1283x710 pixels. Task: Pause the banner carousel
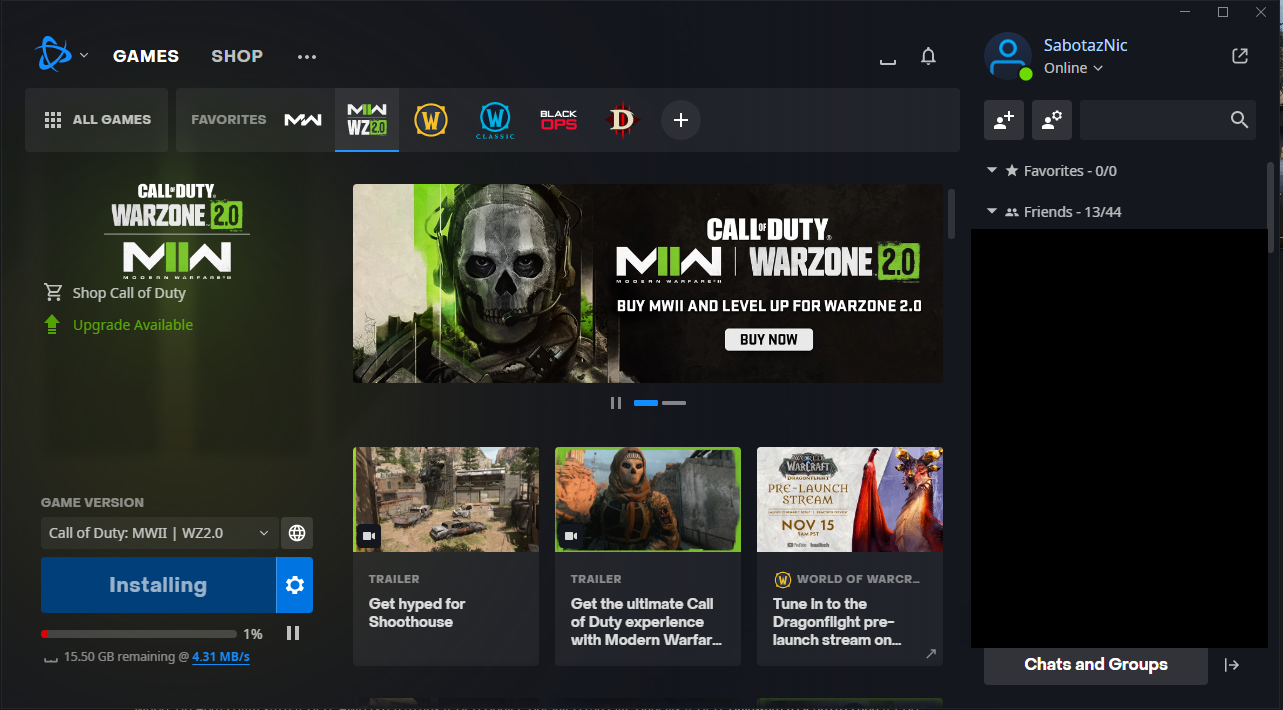point(616,403)
